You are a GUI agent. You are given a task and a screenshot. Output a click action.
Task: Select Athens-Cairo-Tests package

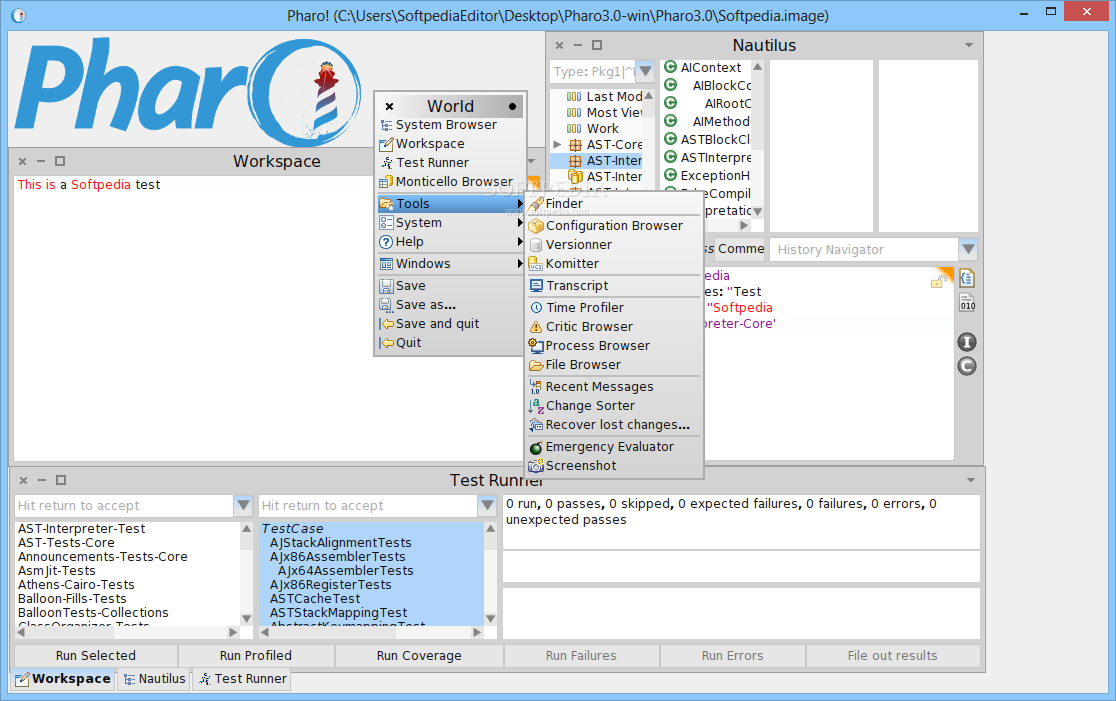click(x=76, y=585)
